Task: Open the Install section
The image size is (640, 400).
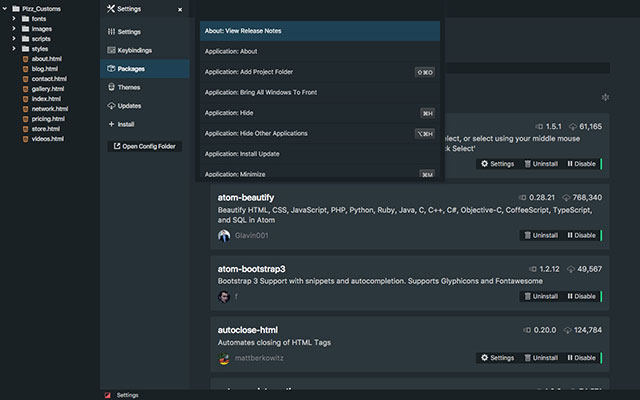Action: pyautogui.click(x=144, y=124)
